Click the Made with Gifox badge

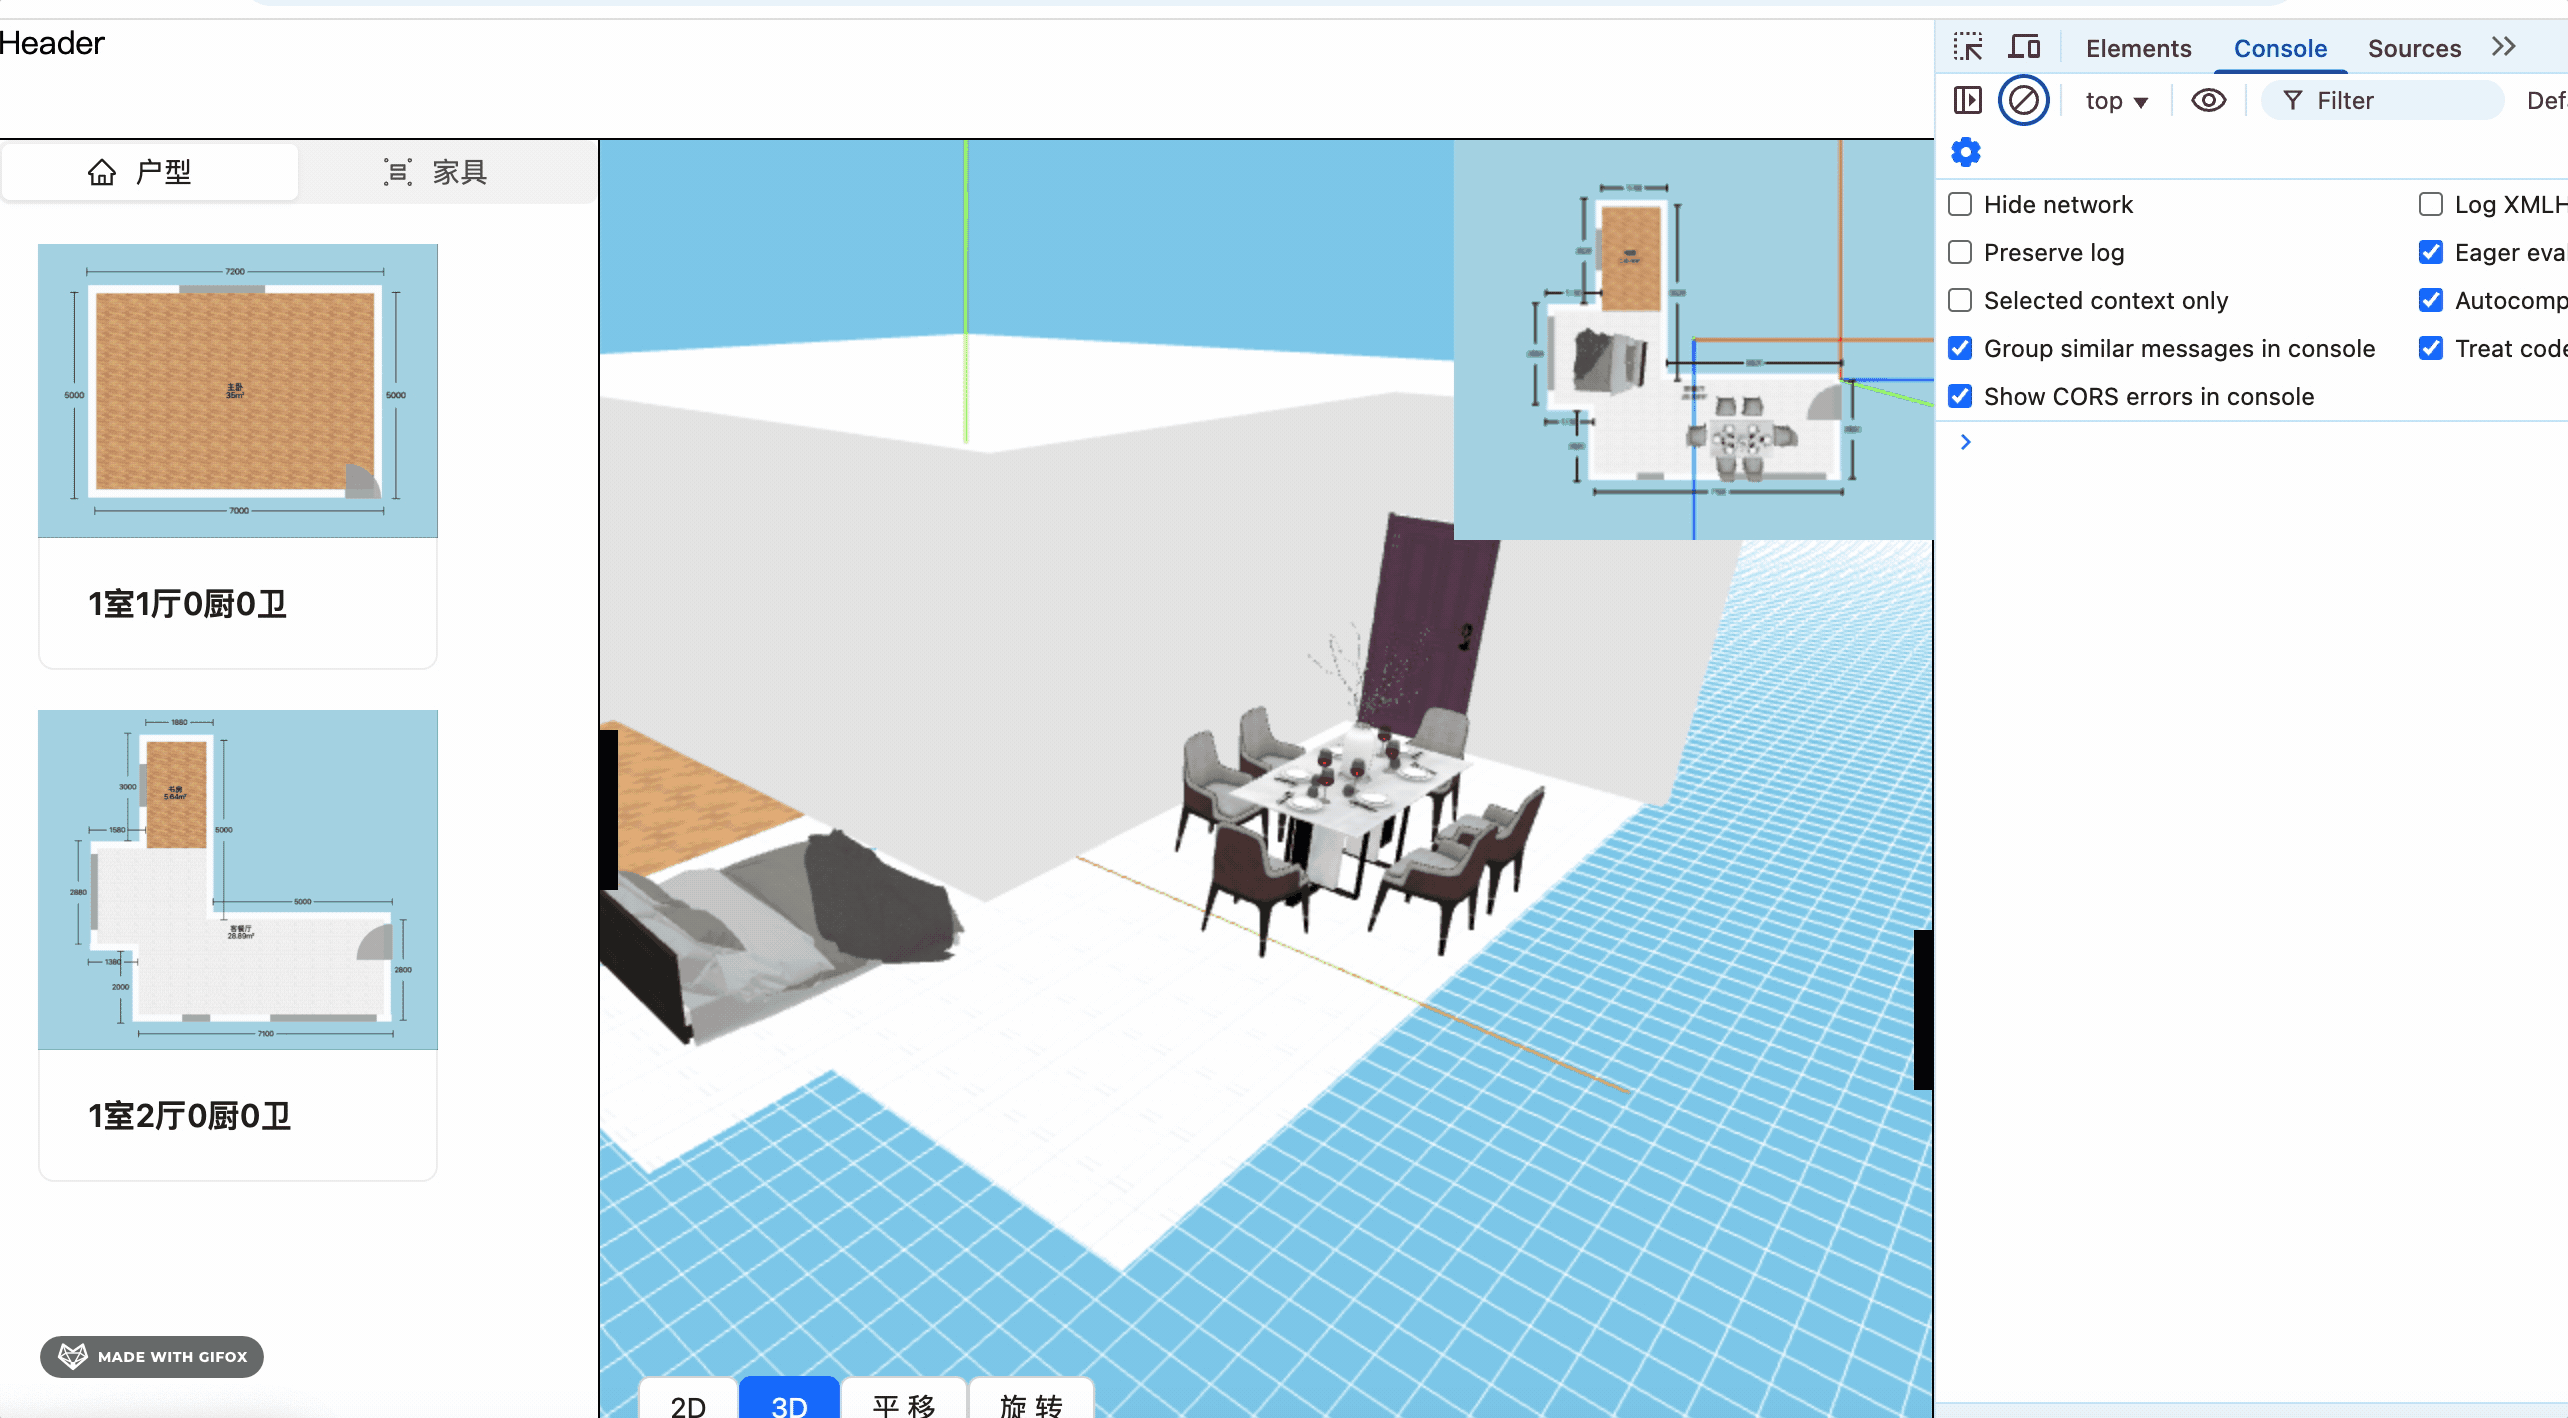coord(152,1356)
